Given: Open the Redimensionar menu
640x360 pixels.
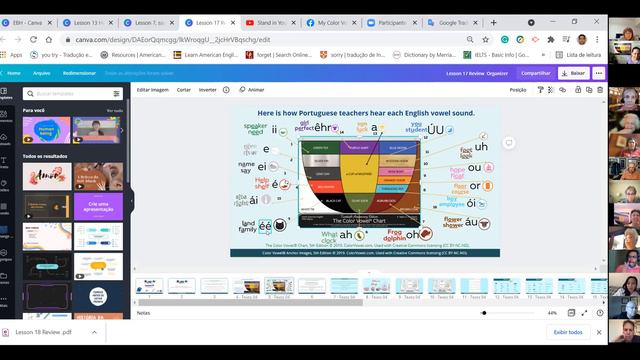Looking at the screenshot, I should pos(79,73).
